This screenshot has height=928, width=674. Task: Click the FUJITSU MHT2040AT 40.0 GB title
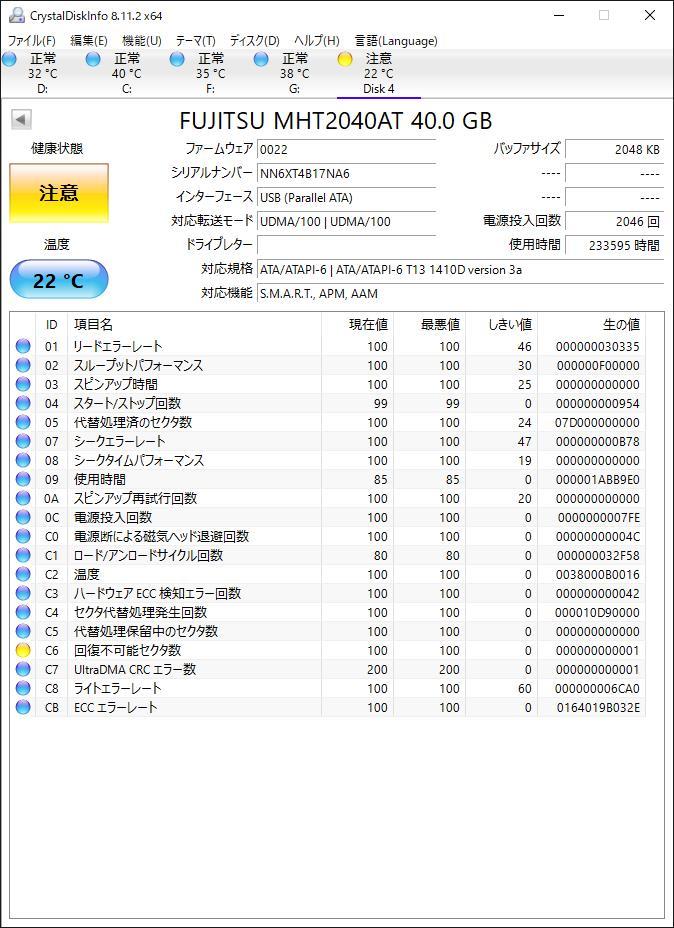coord(336,121)
